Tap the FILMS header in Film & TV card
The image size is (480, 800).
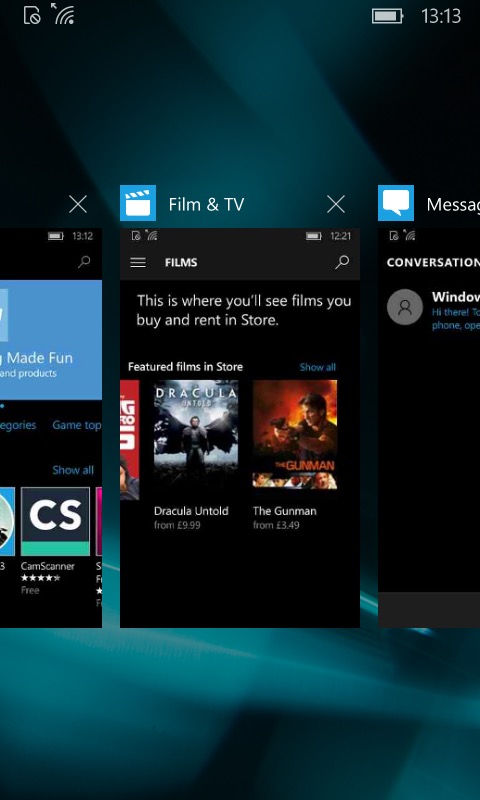[181, 263]
